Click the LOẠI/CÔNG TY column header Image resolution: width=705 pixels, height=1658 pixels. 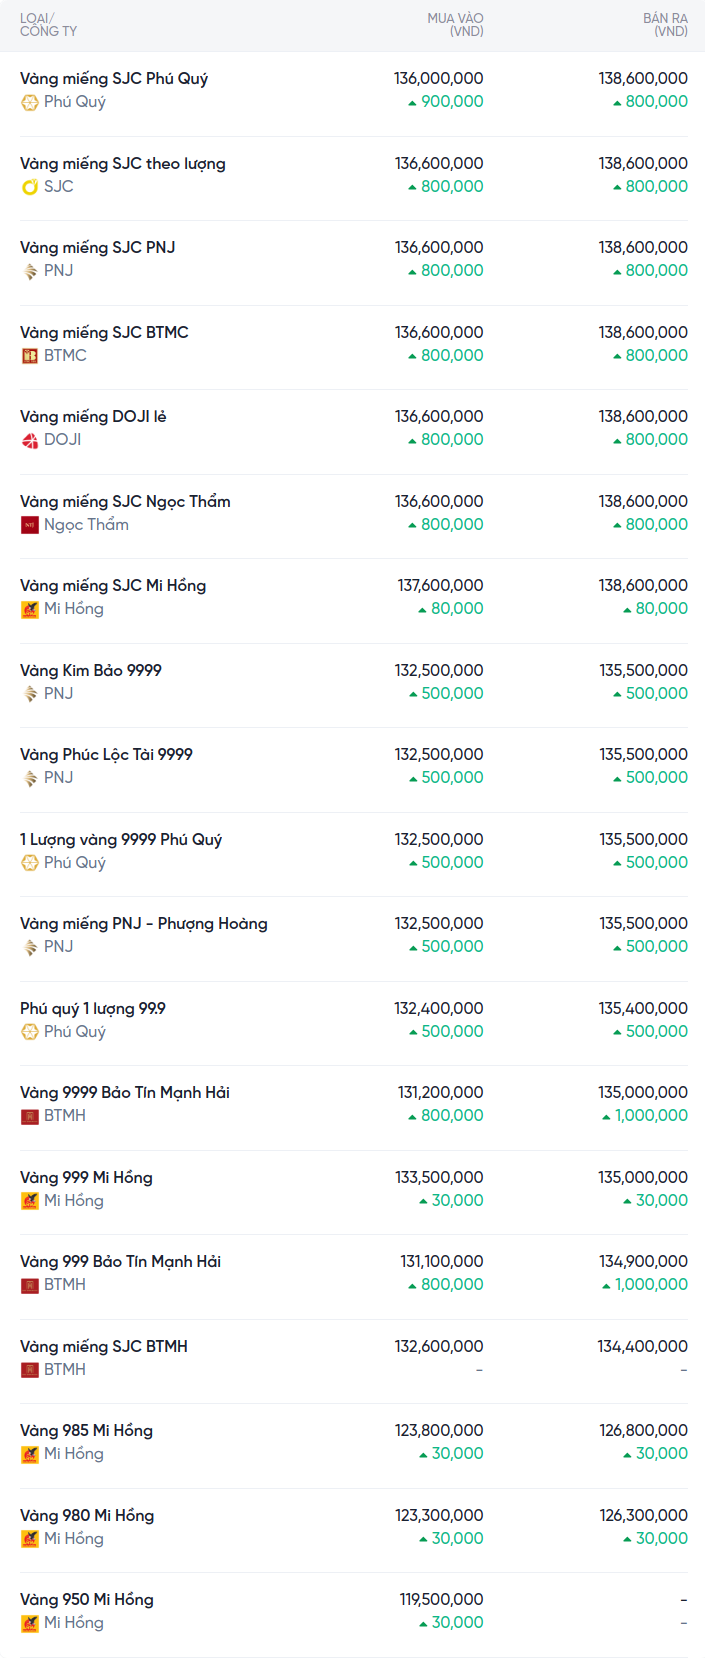[x=48, y=25]
